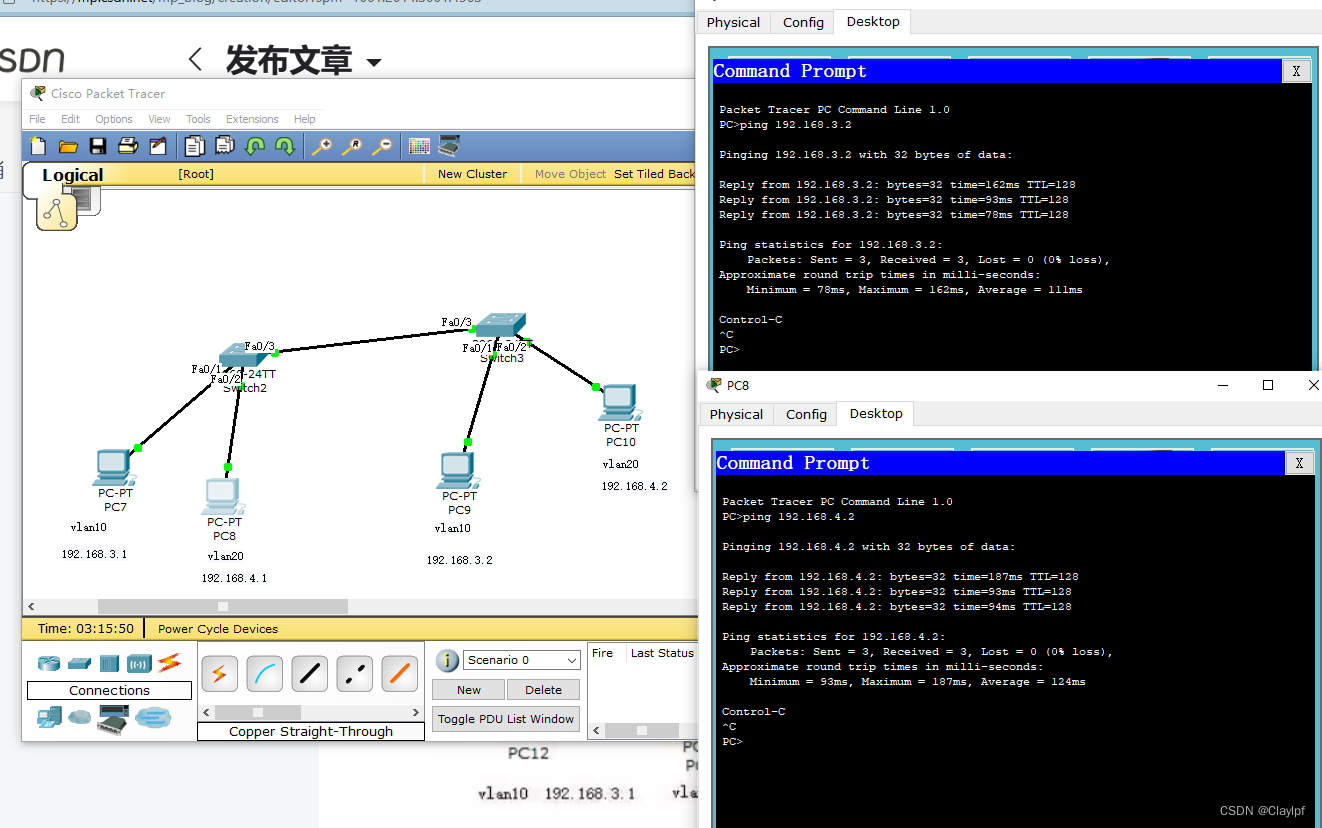
Task: Click the Save floppy disk icon
Action: point(98,146)
